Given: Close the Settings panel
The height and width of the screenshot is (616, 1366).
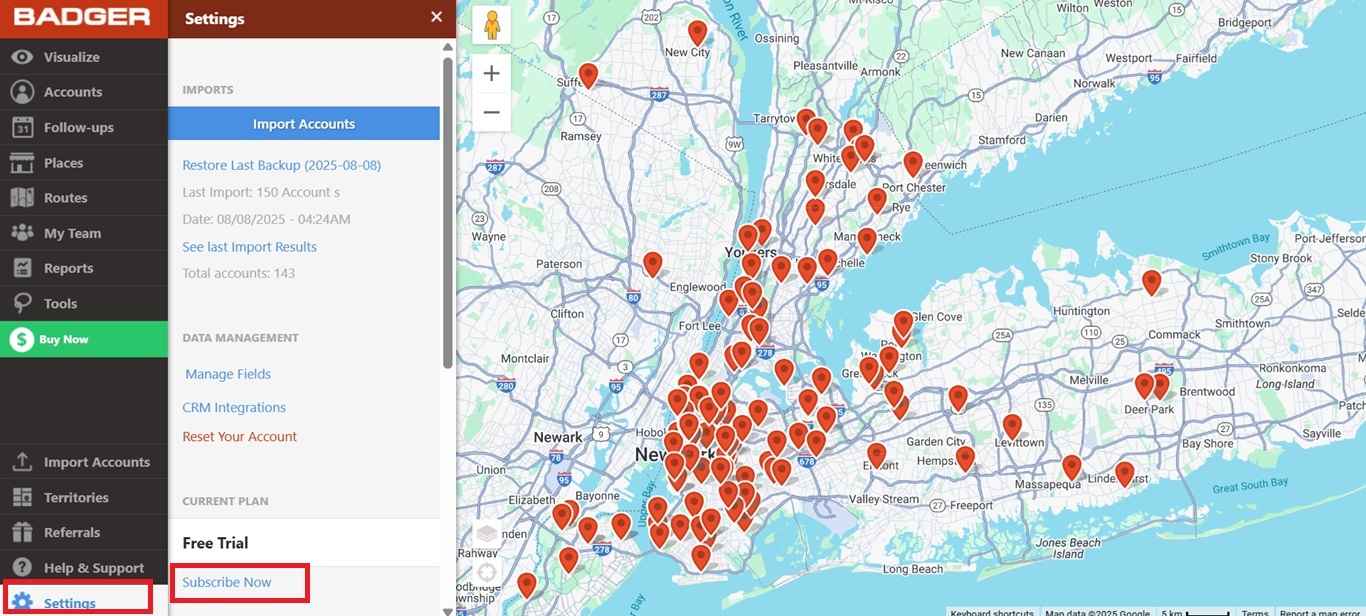Looking at the screenshot, I should point(436,17).
